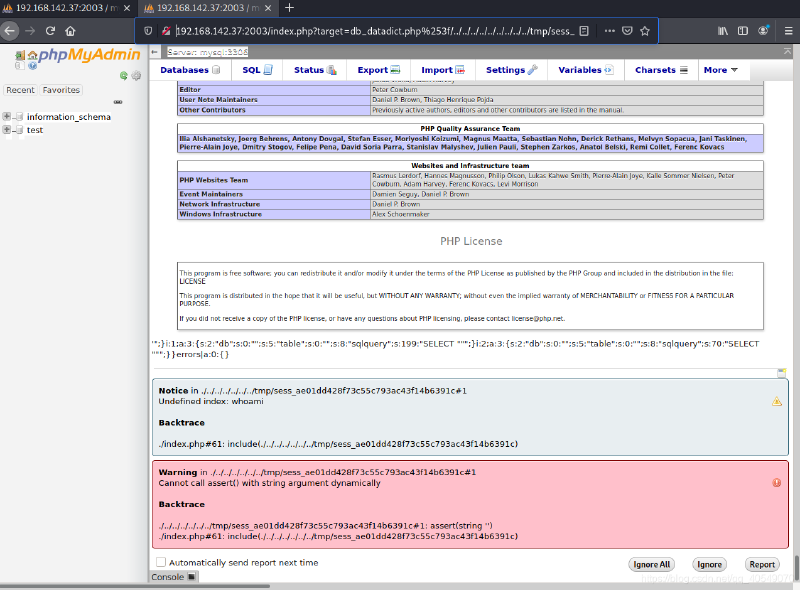This screenshot has height=590, width=800.
Task: Click the vertical page scrollbar on the right
Action: (x=796, y=568)
